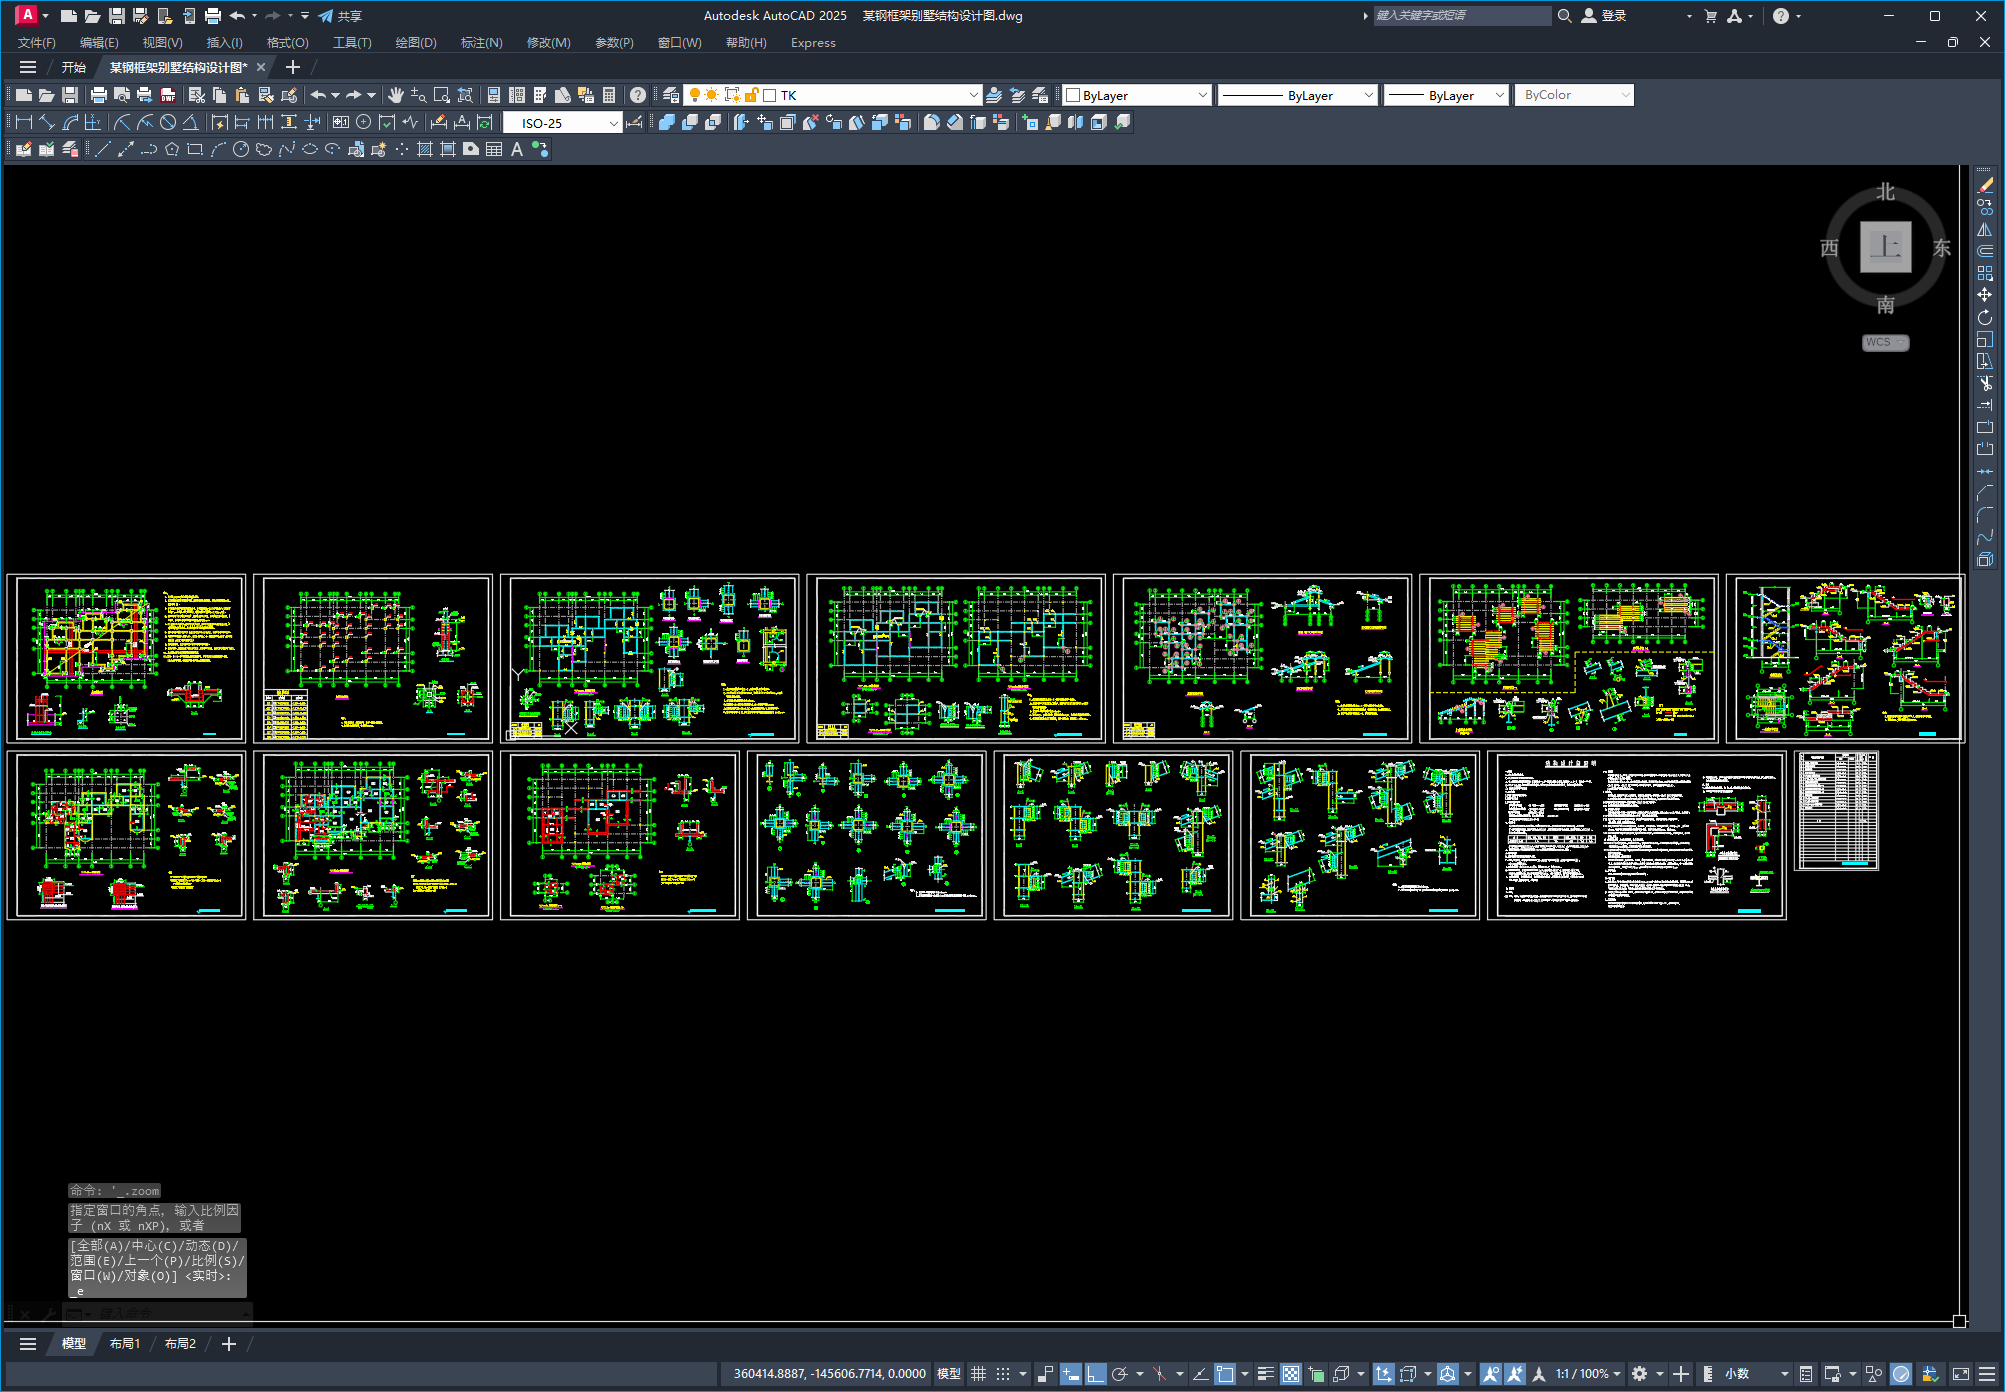Click the Help question mark icon
The height and width of the screenshot is (1392, 2005).
638,95
